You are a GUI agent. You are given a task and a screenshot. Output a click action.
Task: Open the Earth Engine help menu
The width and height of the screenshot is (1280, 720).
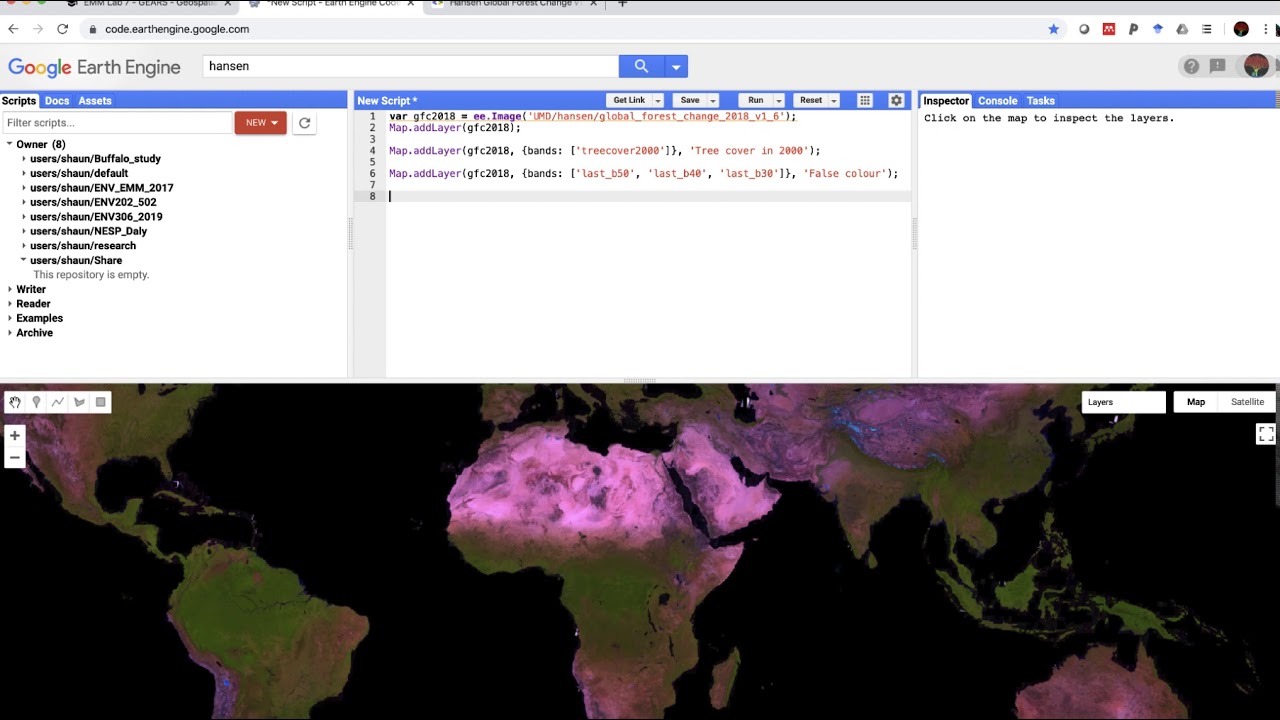click(x=1191, y=66)
